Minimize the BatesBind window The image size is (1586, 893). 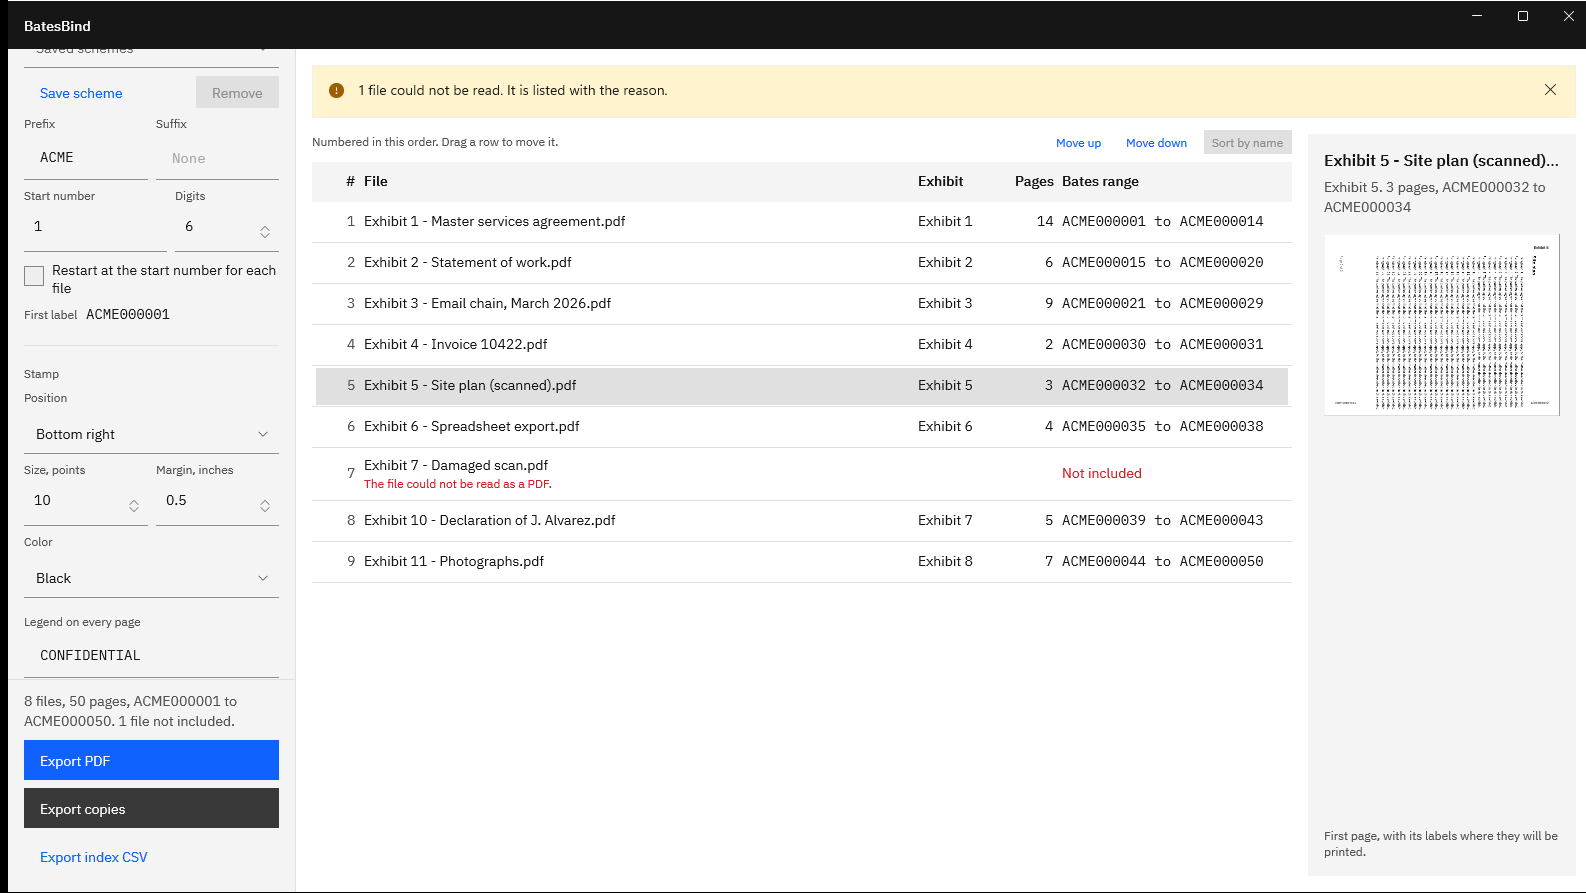coord(1477,16)
